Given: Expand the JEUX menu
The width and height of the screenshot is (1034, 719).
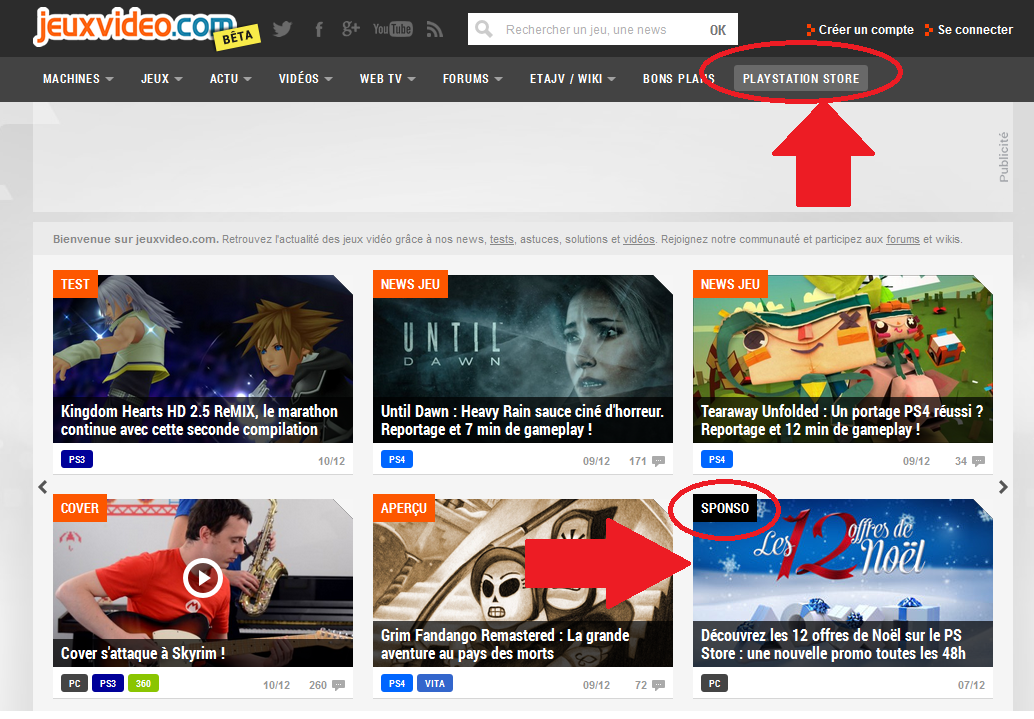Looking at the screenshot, I should (161, 78).
